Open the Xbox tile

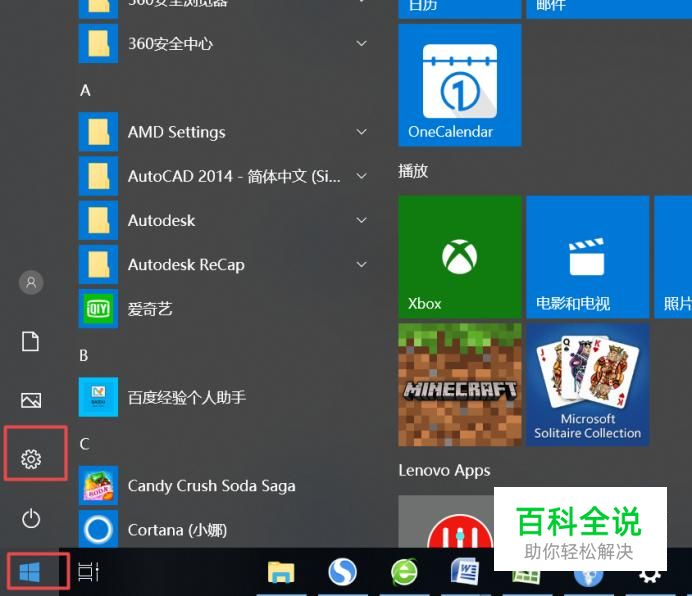click(x=459, y=257)
